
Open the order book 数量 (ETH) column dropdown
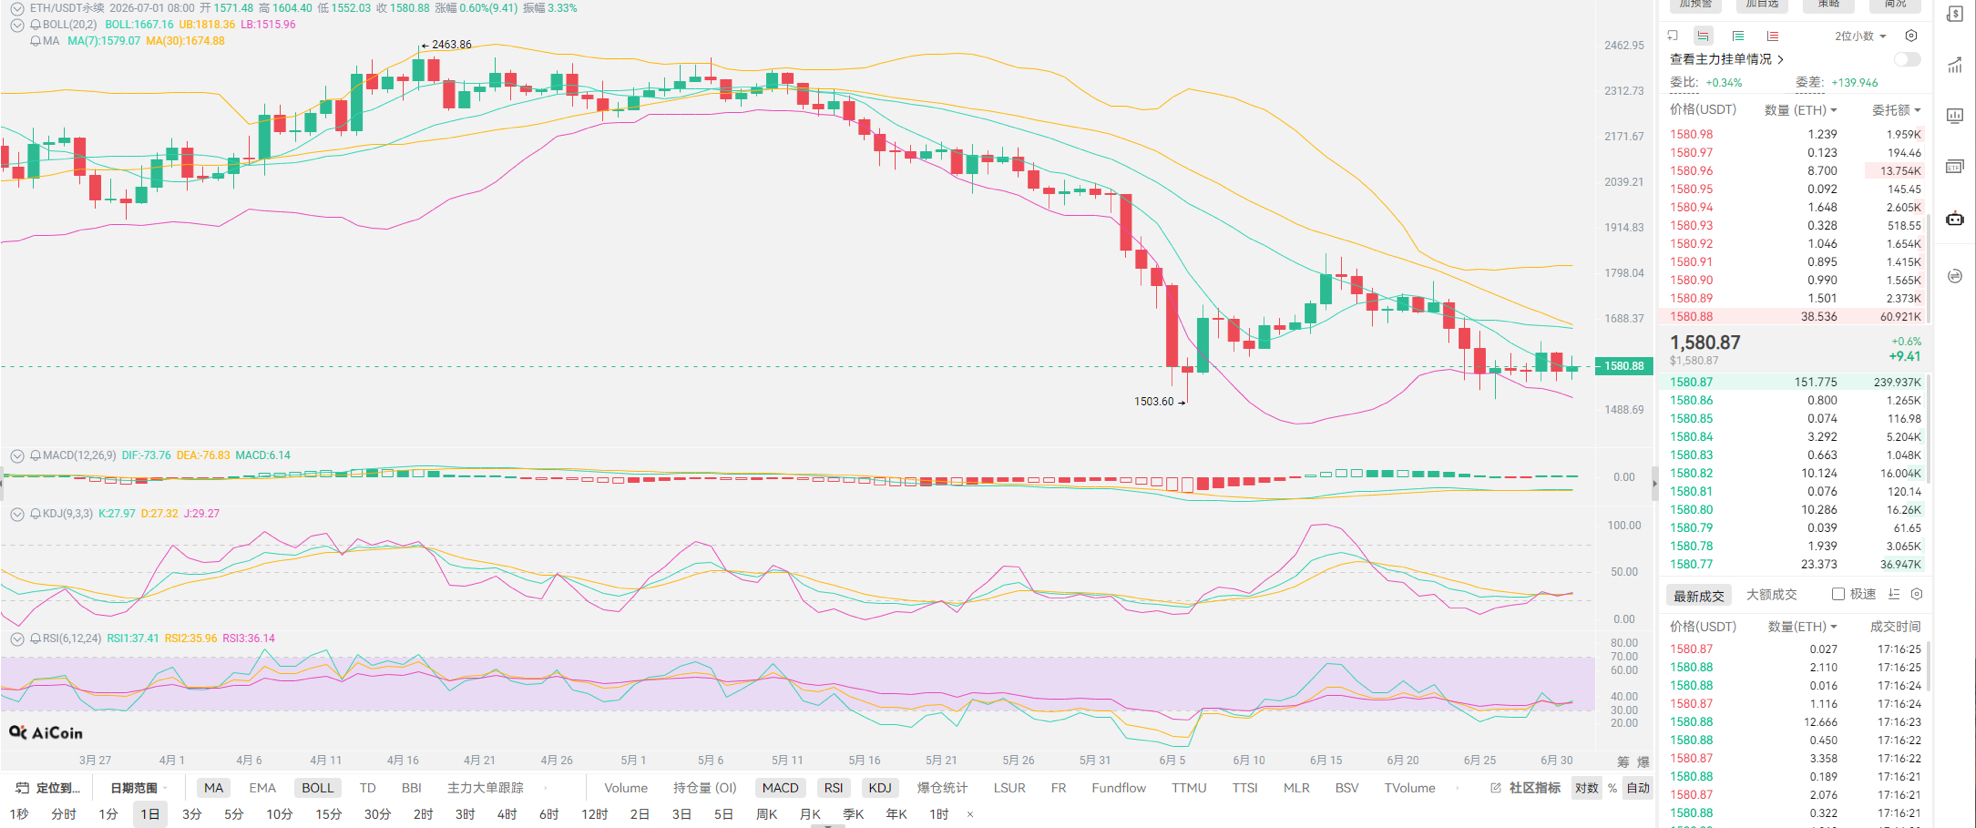(x=1801, y=110)
